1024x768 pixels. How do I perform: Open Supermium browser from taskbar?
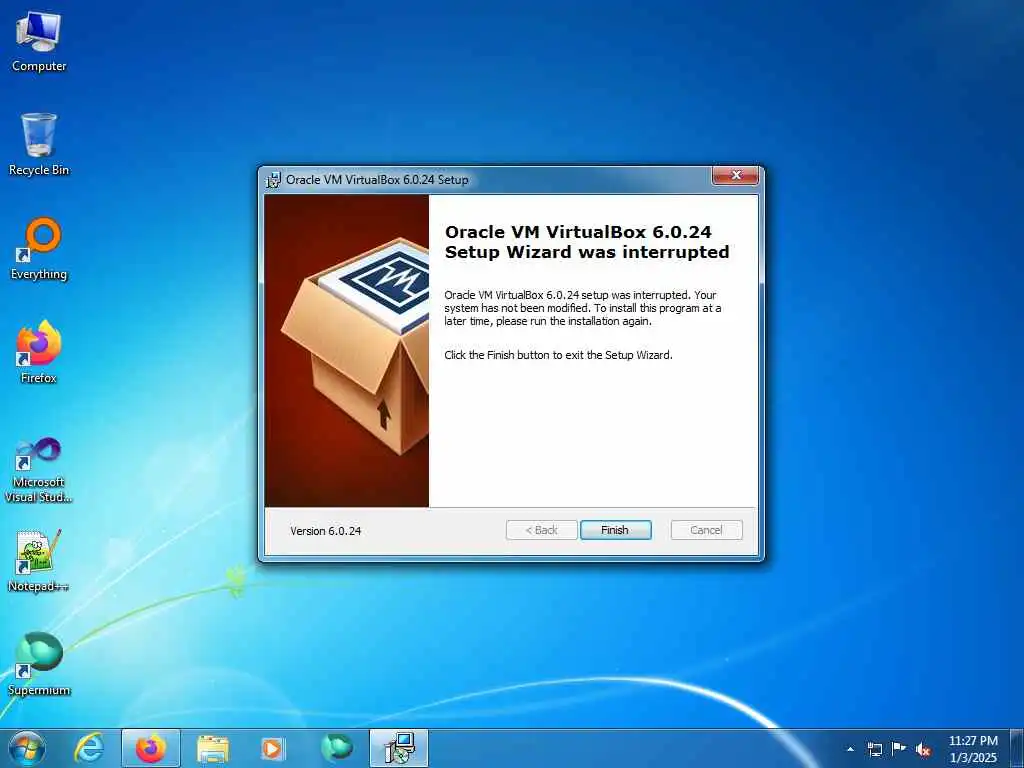point(336,748)
